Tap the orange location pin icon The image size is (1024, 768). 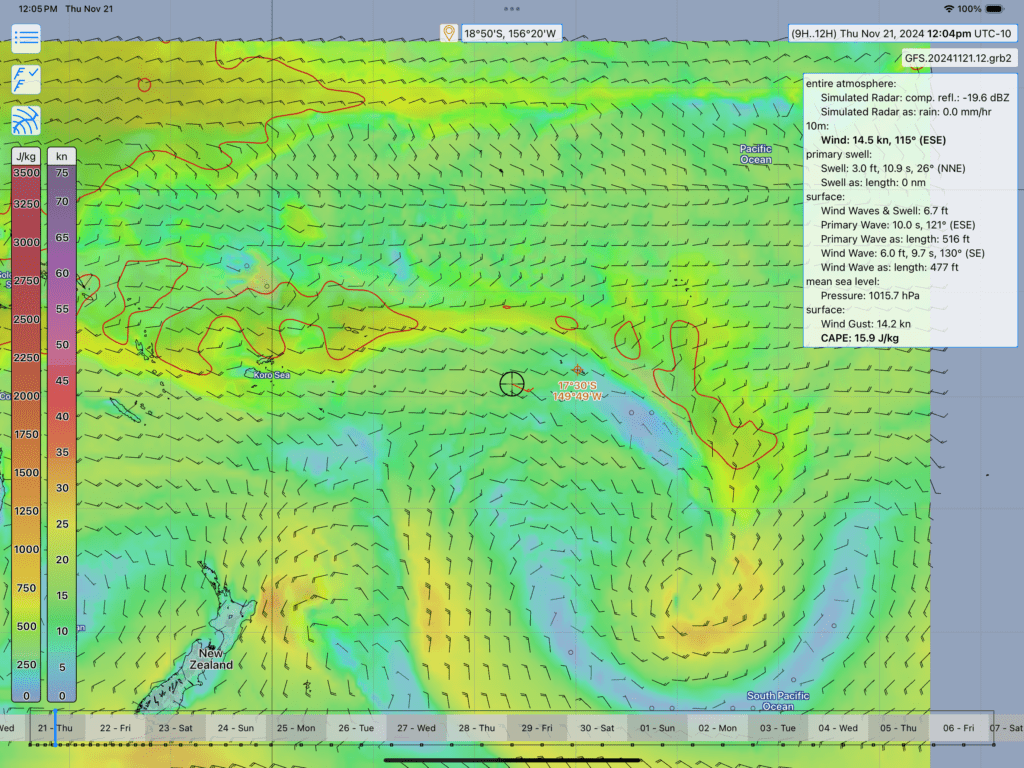449,33
